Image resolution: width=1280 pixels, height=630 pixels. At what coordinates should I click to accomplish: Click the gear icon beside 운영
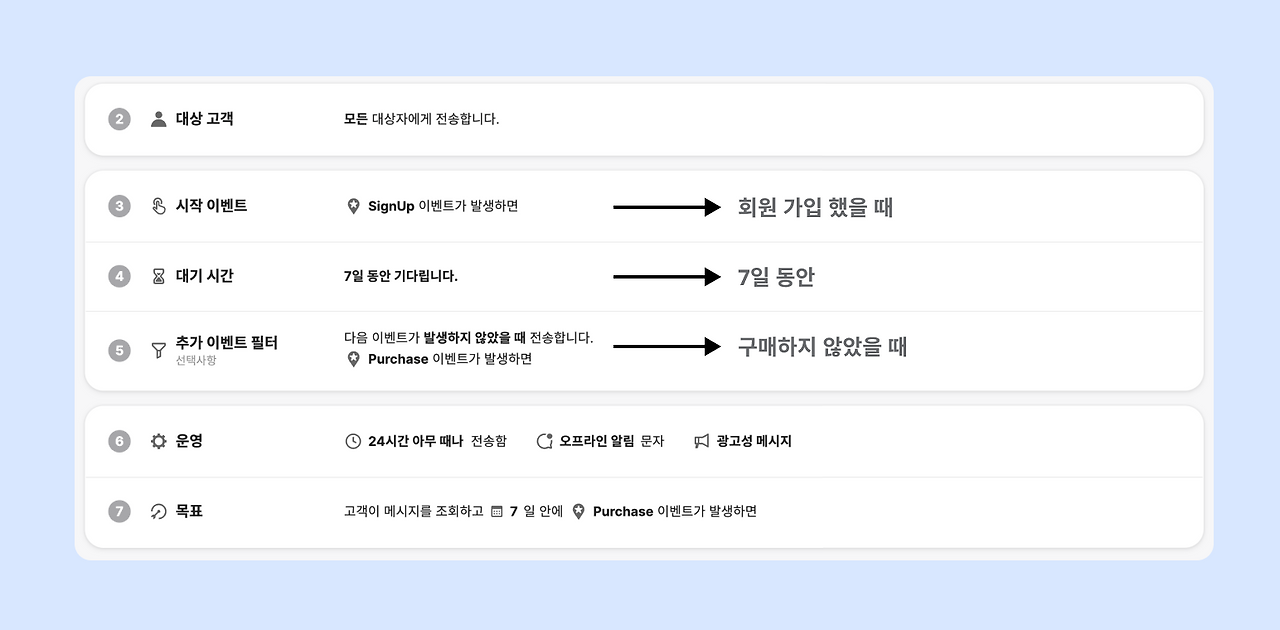click(x=158, y=441)
